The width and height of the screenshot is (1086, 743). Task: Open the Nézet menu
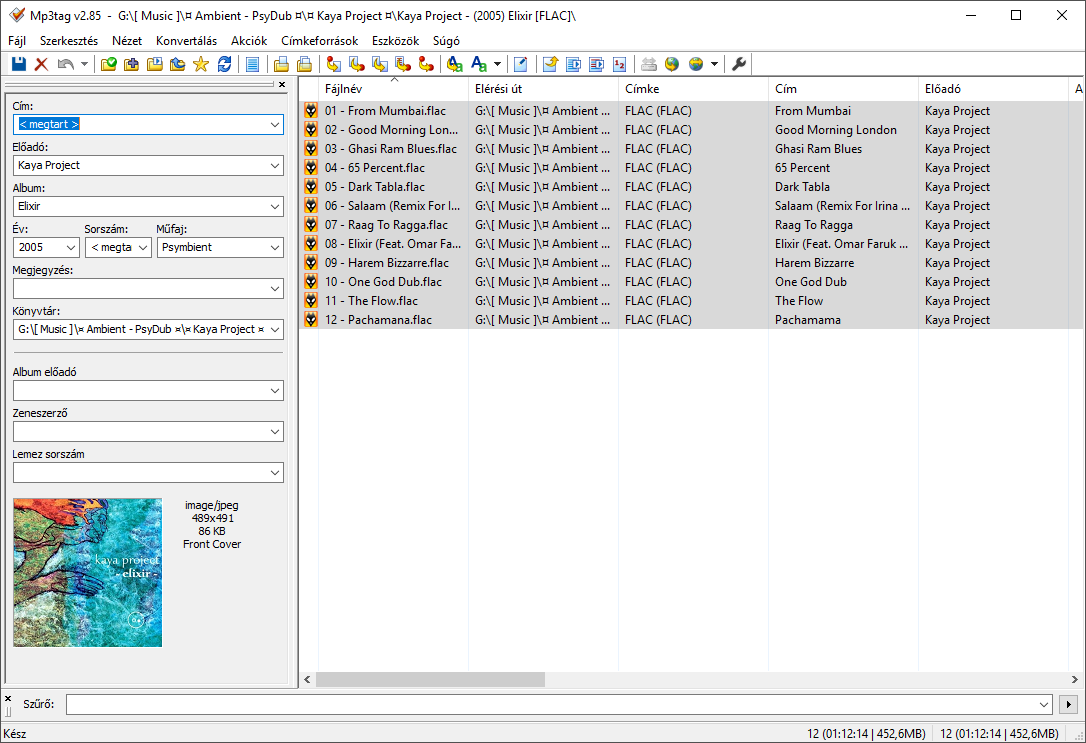pos(127,41)
